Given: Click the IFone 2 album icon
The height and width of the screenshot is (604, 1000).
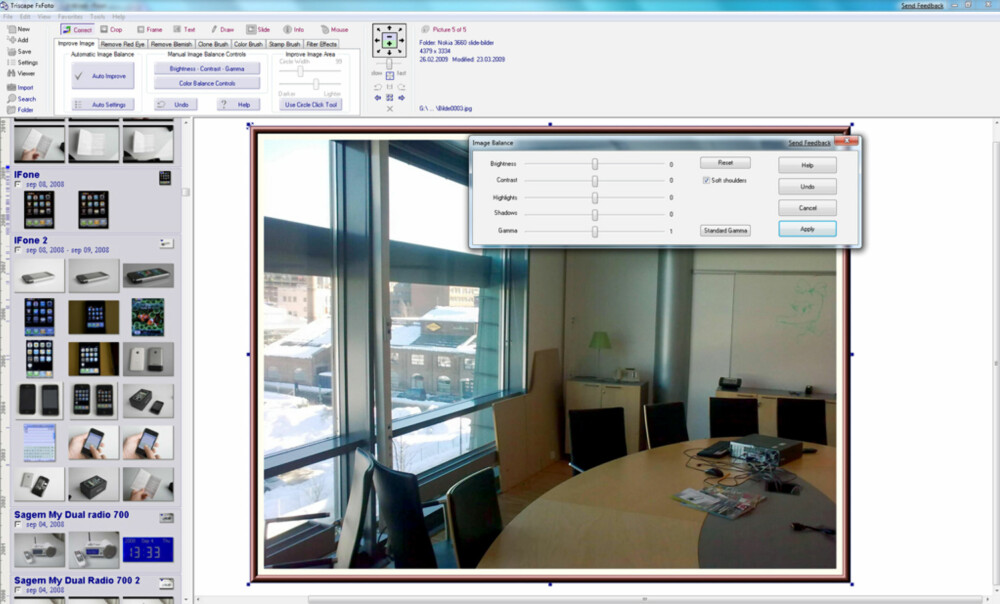Looking at the screenshot, I should [166, 243].
